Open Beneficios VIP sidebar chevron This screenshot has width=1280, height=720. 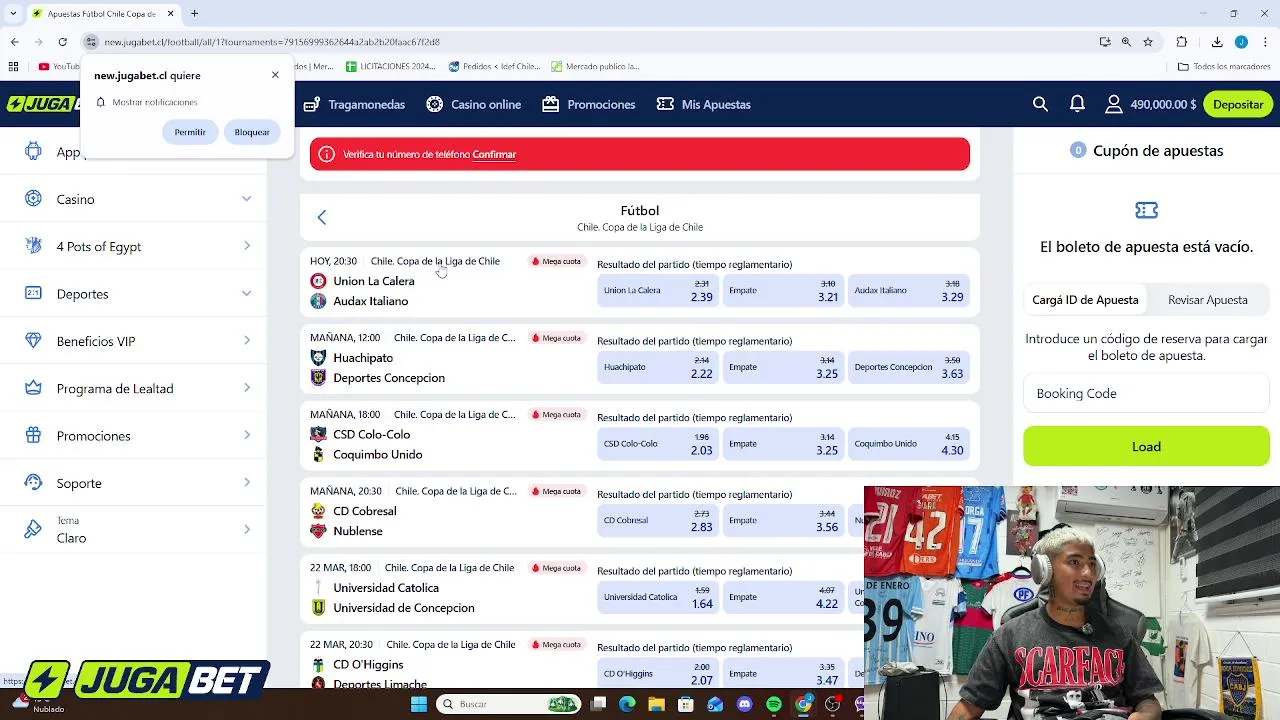[247, 341]
